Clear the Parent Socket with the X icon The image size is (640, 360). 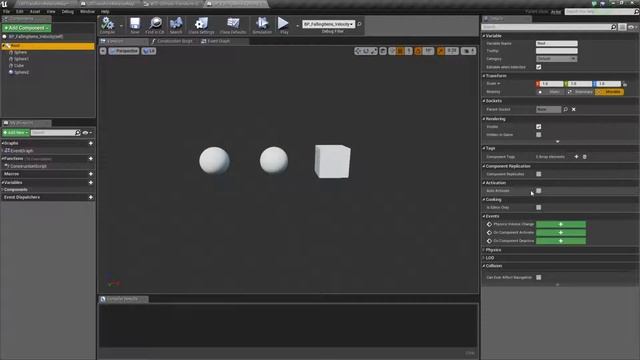pyautogui.click(x=573, y=109)
